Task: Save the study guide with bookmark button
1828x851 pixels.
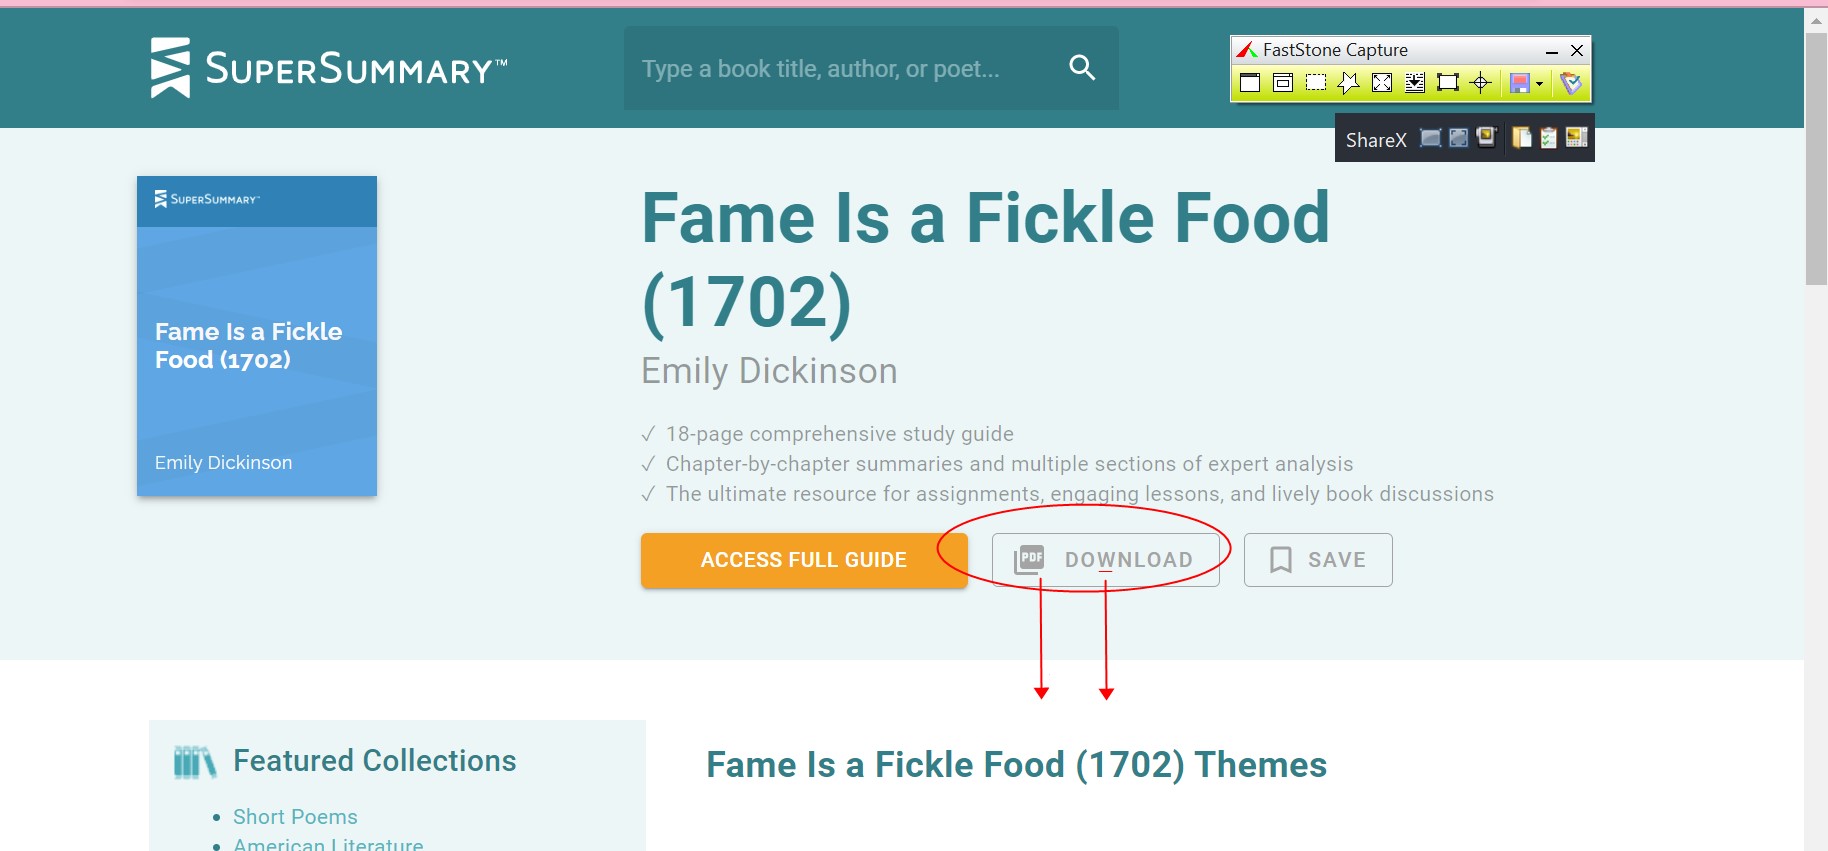Action: [x=1318, y=560]
